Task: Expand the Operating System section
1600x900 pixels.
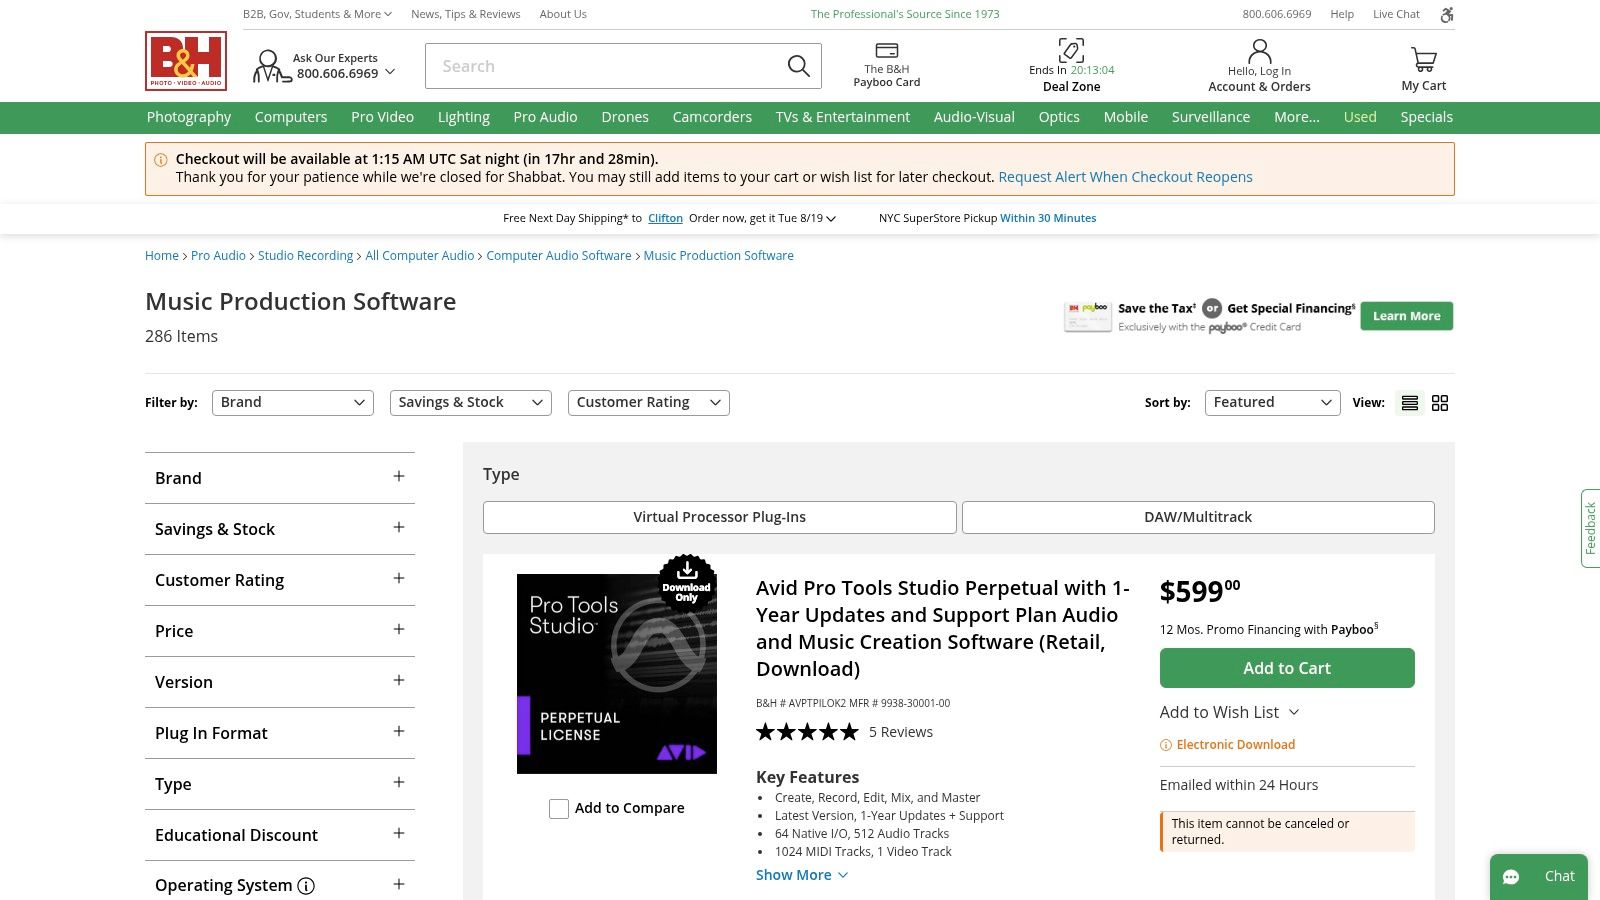Action: [280, 885]
